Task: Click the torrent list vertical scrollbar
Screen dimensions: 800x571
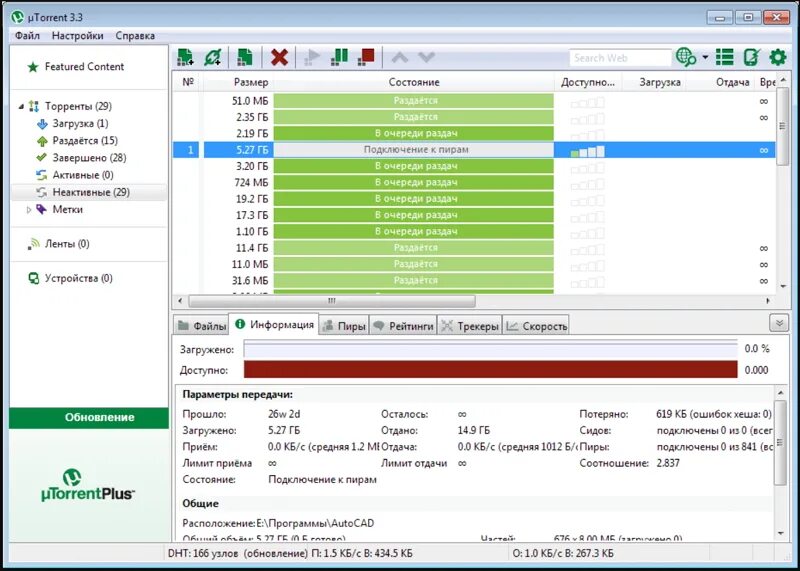Action: pyautogui.click(x=783, y=126)
